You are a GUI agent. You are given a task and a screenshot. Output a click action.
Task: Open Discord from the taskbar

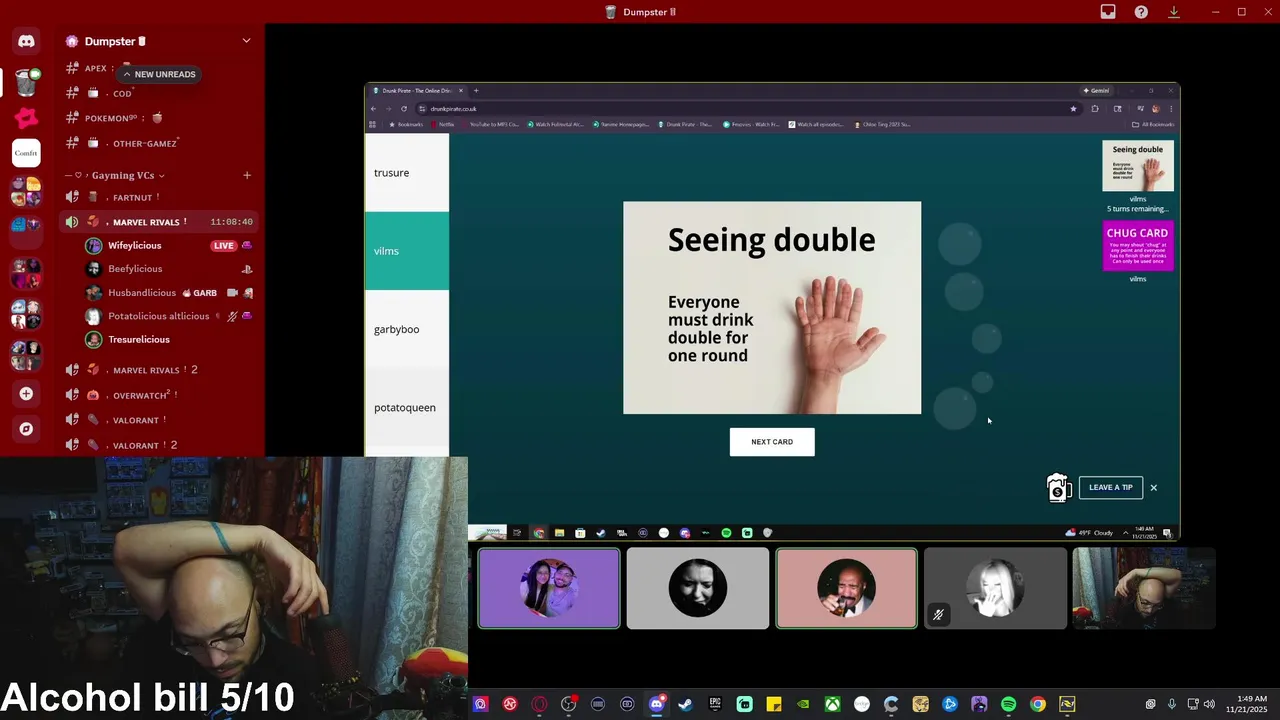point(656,705)
